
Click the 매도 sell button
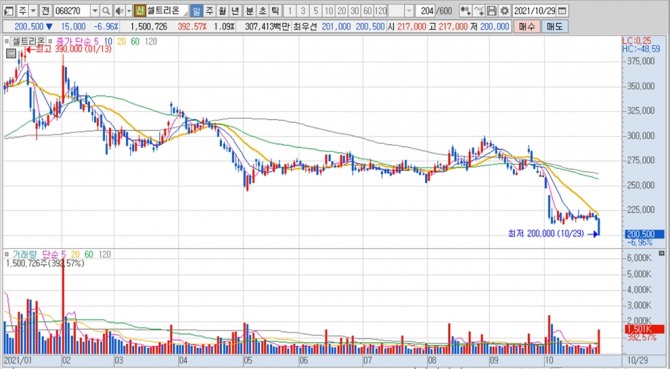tap(554, 26)
